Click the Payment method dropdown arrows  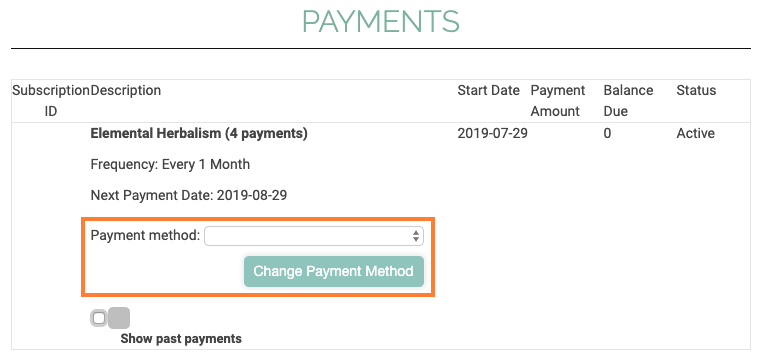pyautogui.click(x=416, y=236)
